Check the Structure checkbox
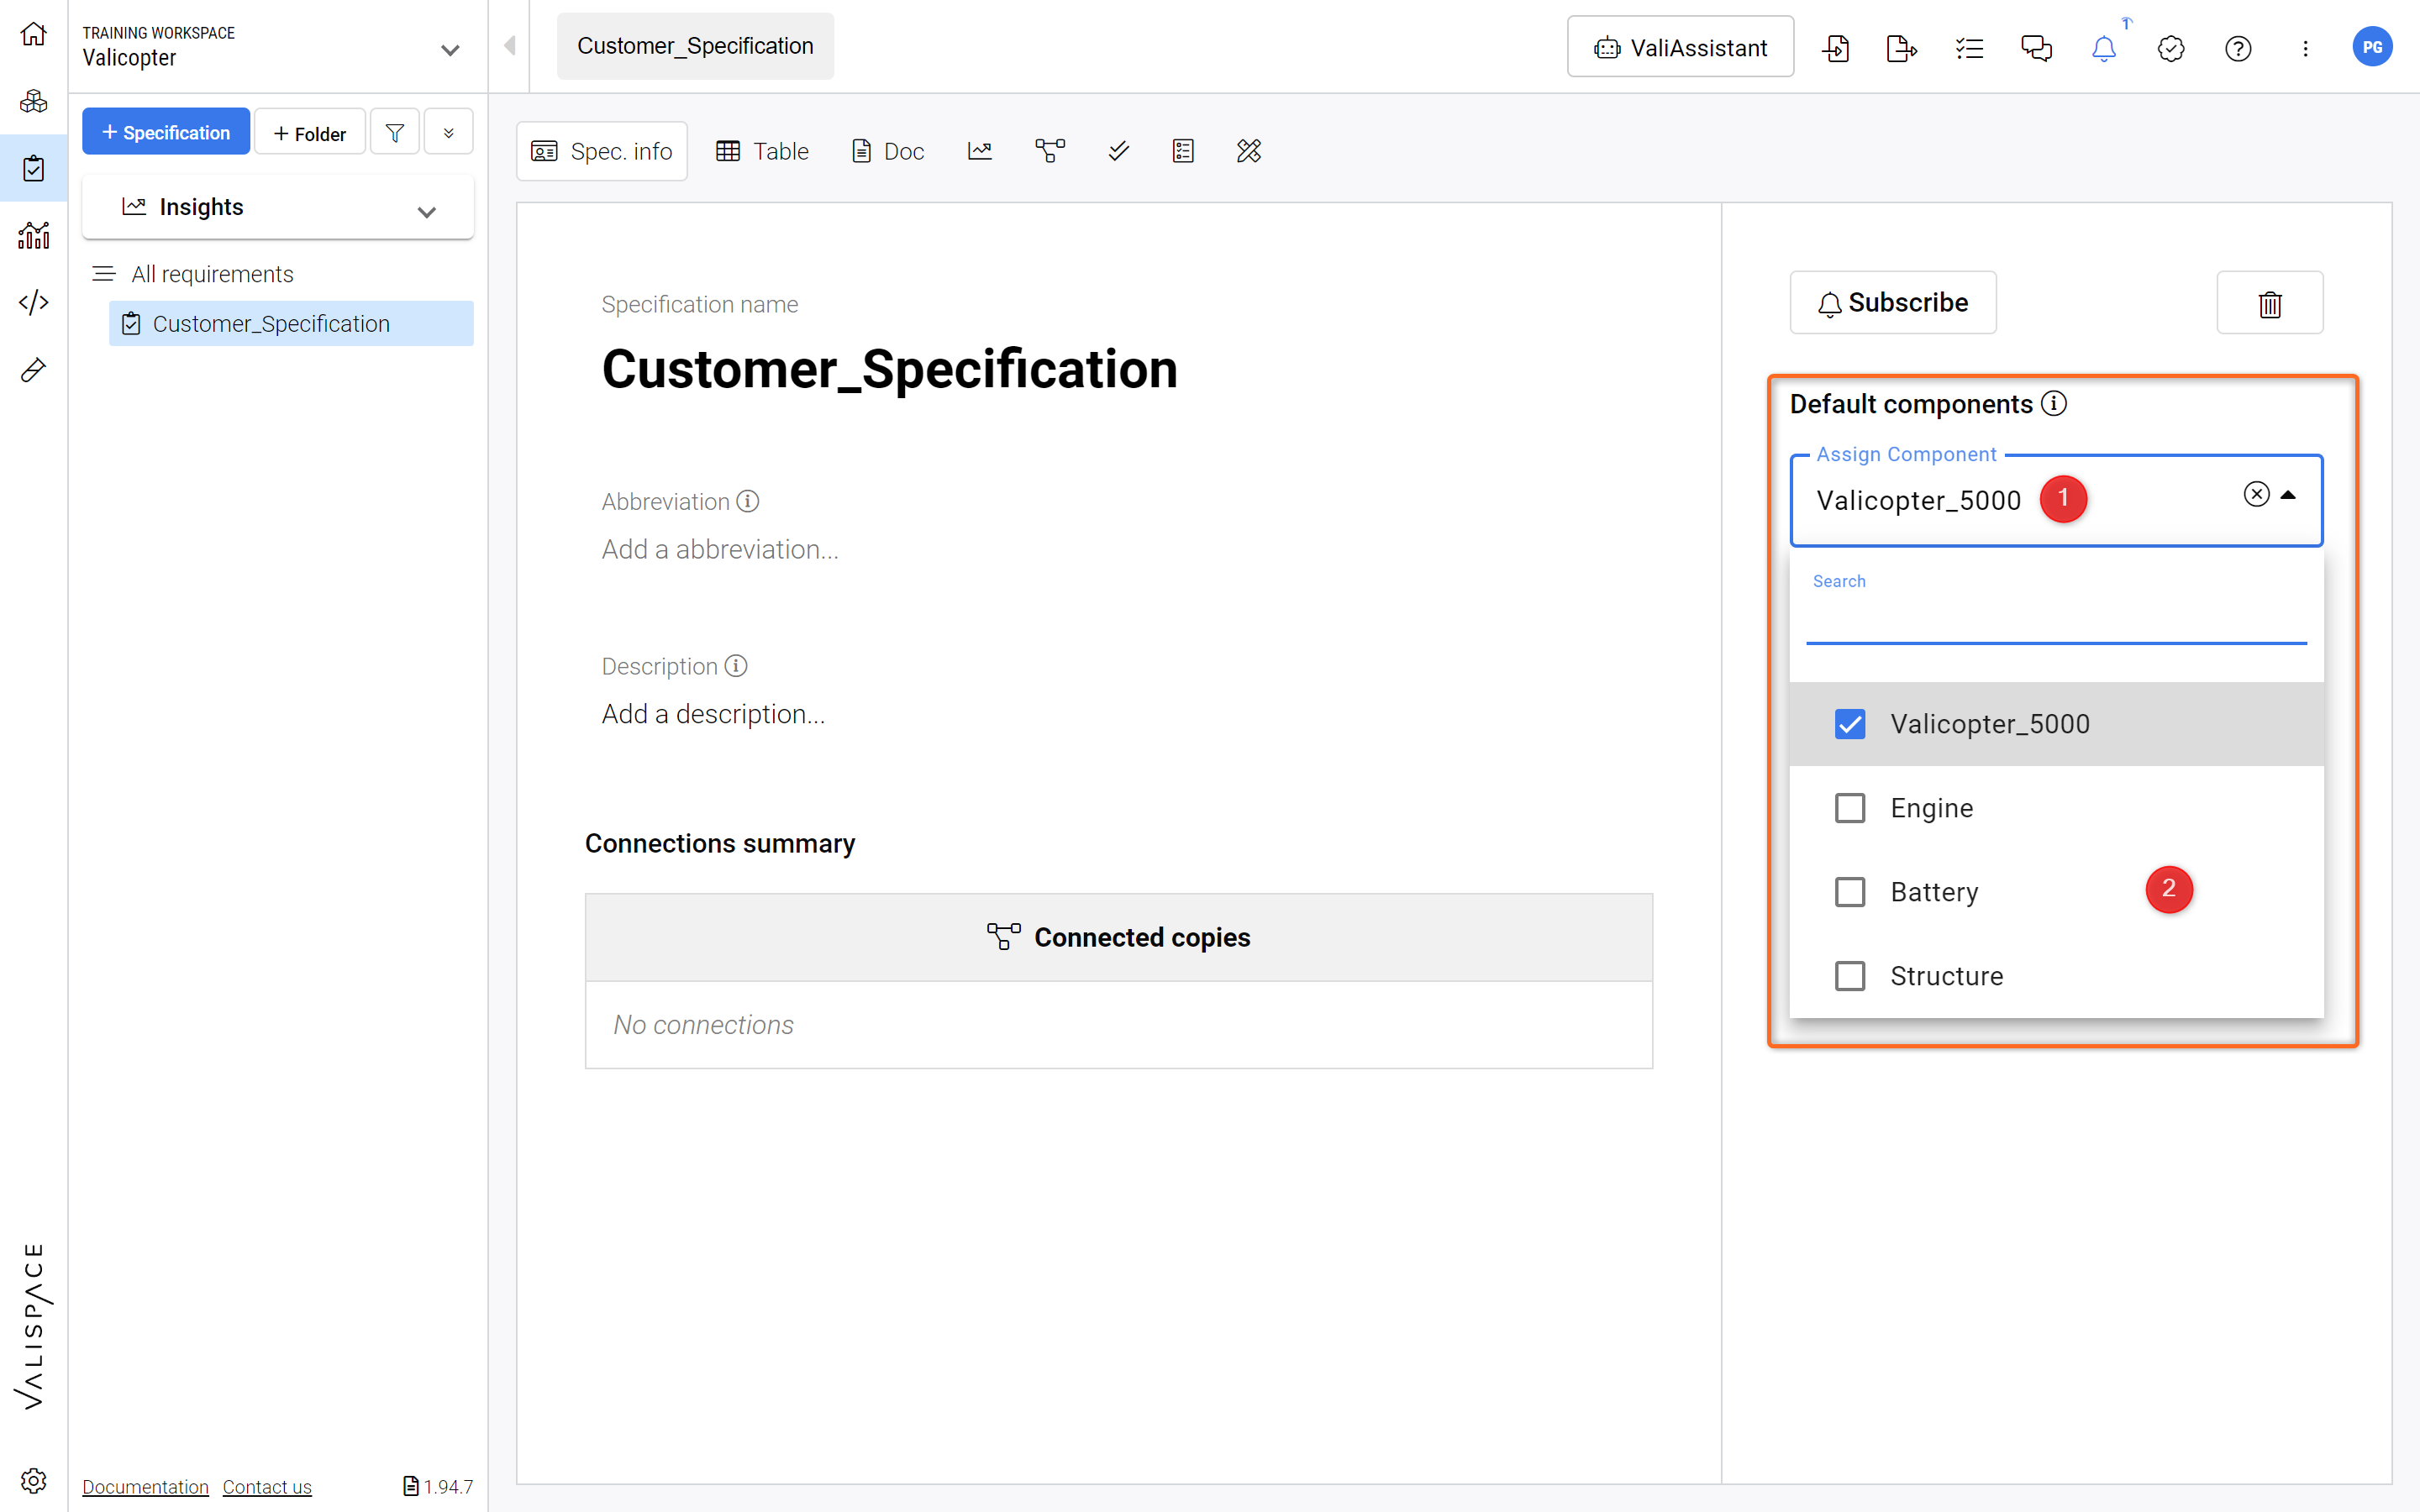Viewport: 2420px width, 1512px height. click(x=1850, y=976)
